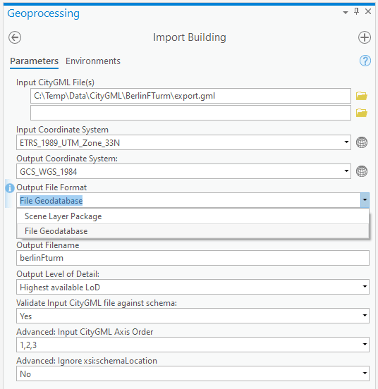The width and height of the screenshot is (378, 389).
Task: Expand Validate Input CityGML schema dropdown
Action: pyautogui.click(x=365, y=316)
